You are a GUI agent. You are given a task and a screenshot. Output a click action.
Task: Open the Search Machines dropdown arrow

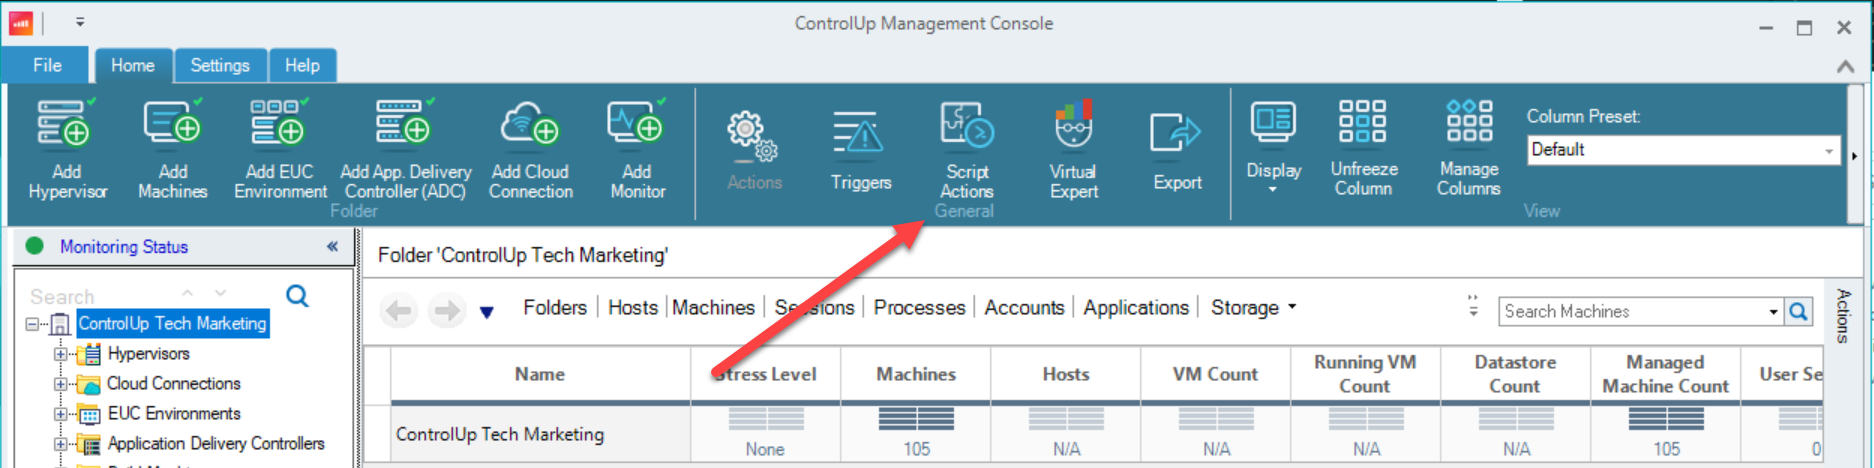[x=1773, y=312]
